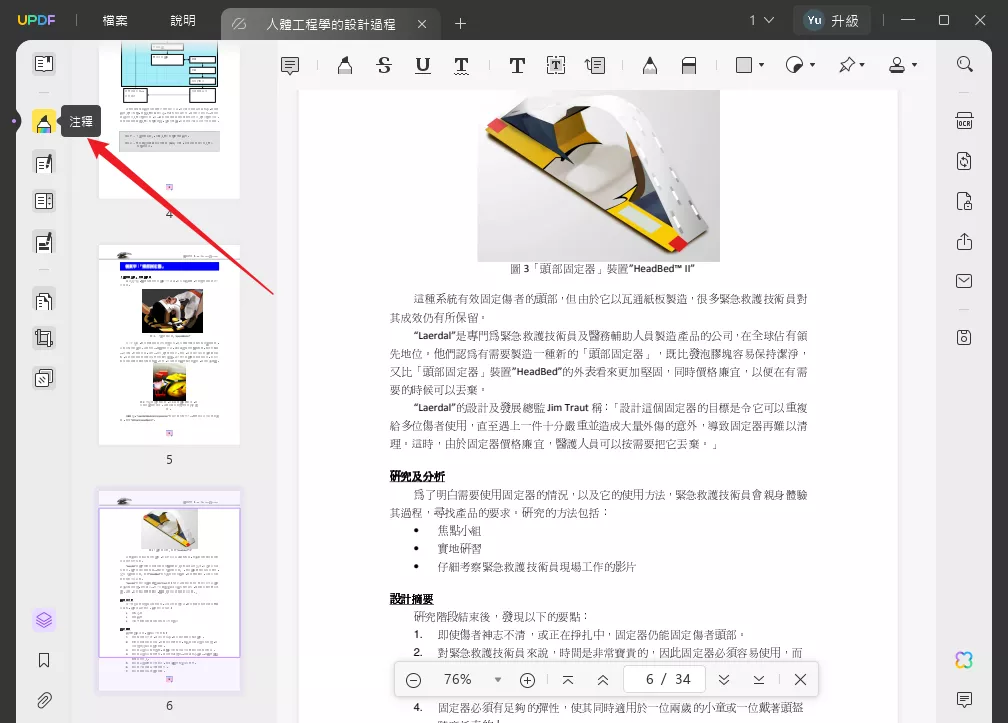Select the Text Box tool
1008x723 pixels.
(556, 66)
